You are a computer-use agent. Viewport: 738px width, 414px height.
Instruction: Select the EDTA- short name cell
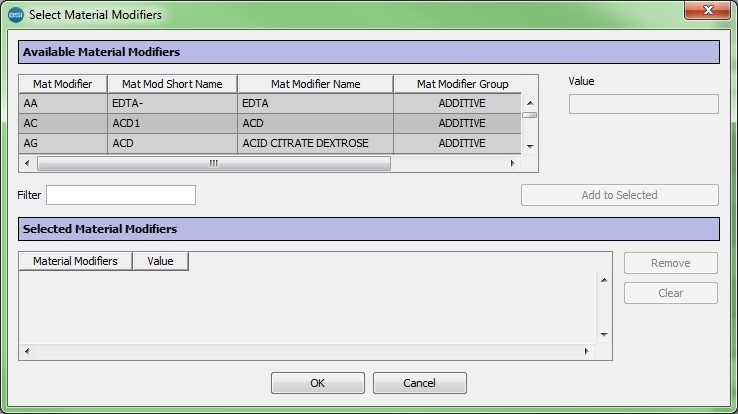[172, 103]
